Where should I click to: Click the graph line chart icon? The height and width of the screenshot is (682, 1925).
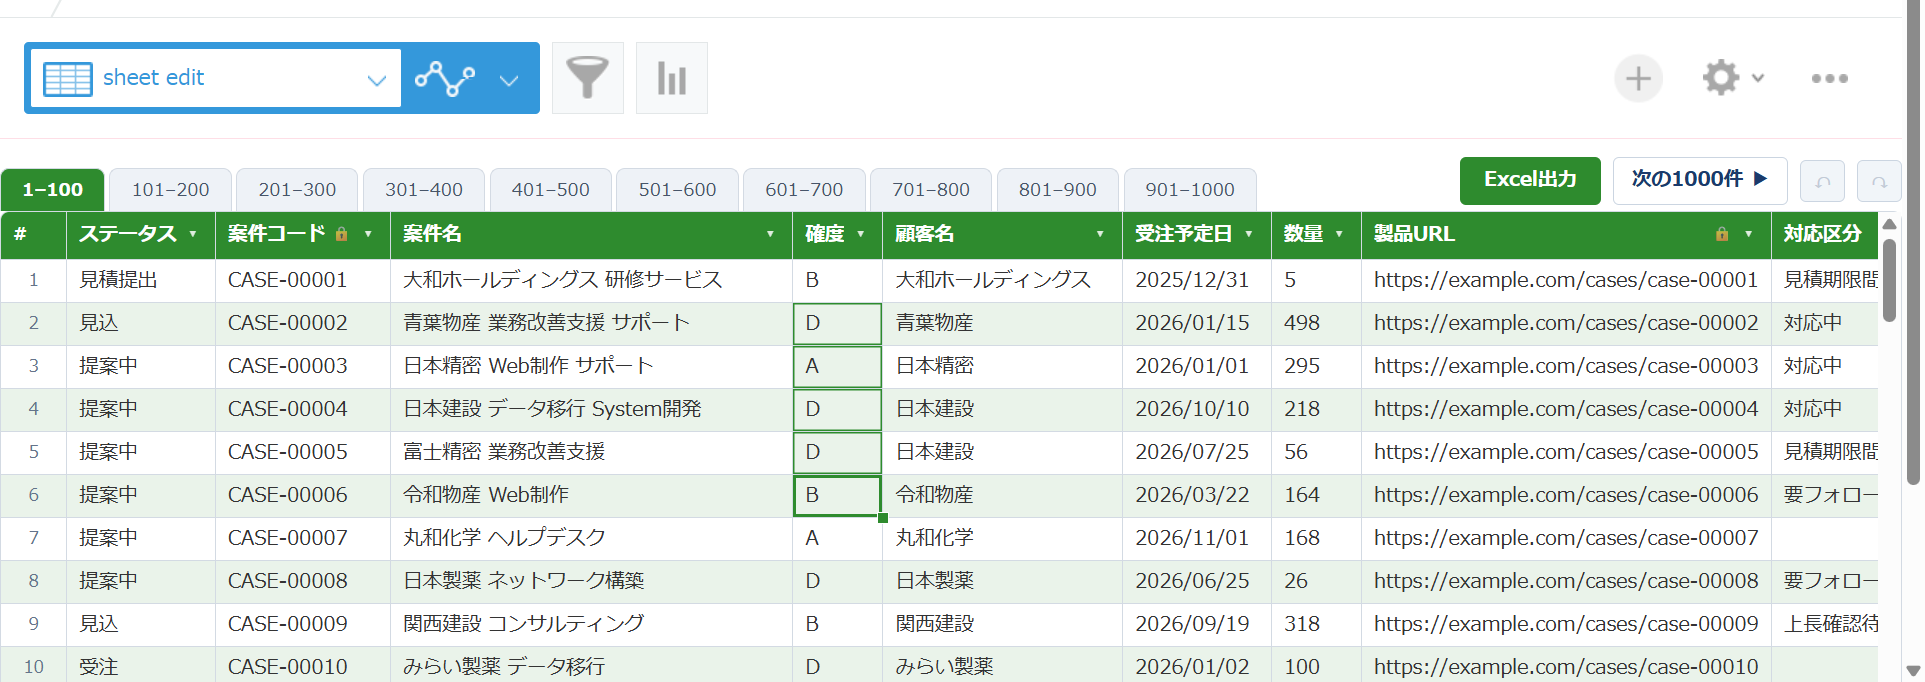pyautogui.click(x=445, y=78)
